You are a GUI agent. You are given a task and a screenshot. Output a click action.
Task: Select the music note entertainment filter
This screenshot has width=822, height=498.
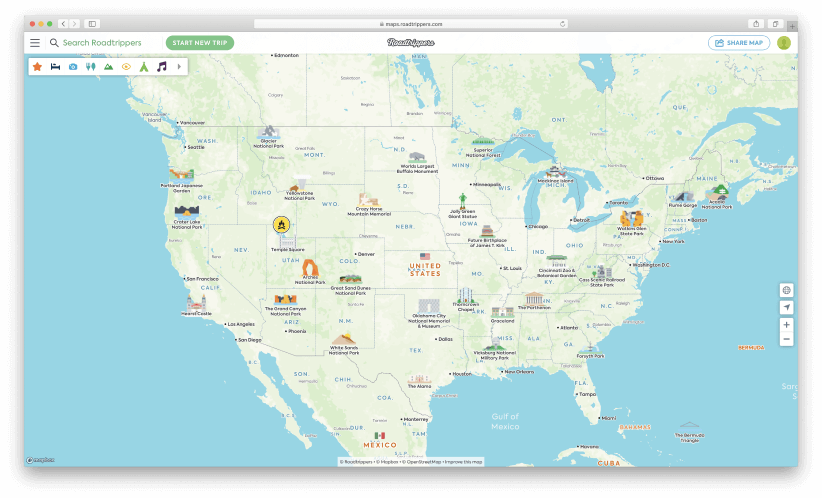[161, 67]
